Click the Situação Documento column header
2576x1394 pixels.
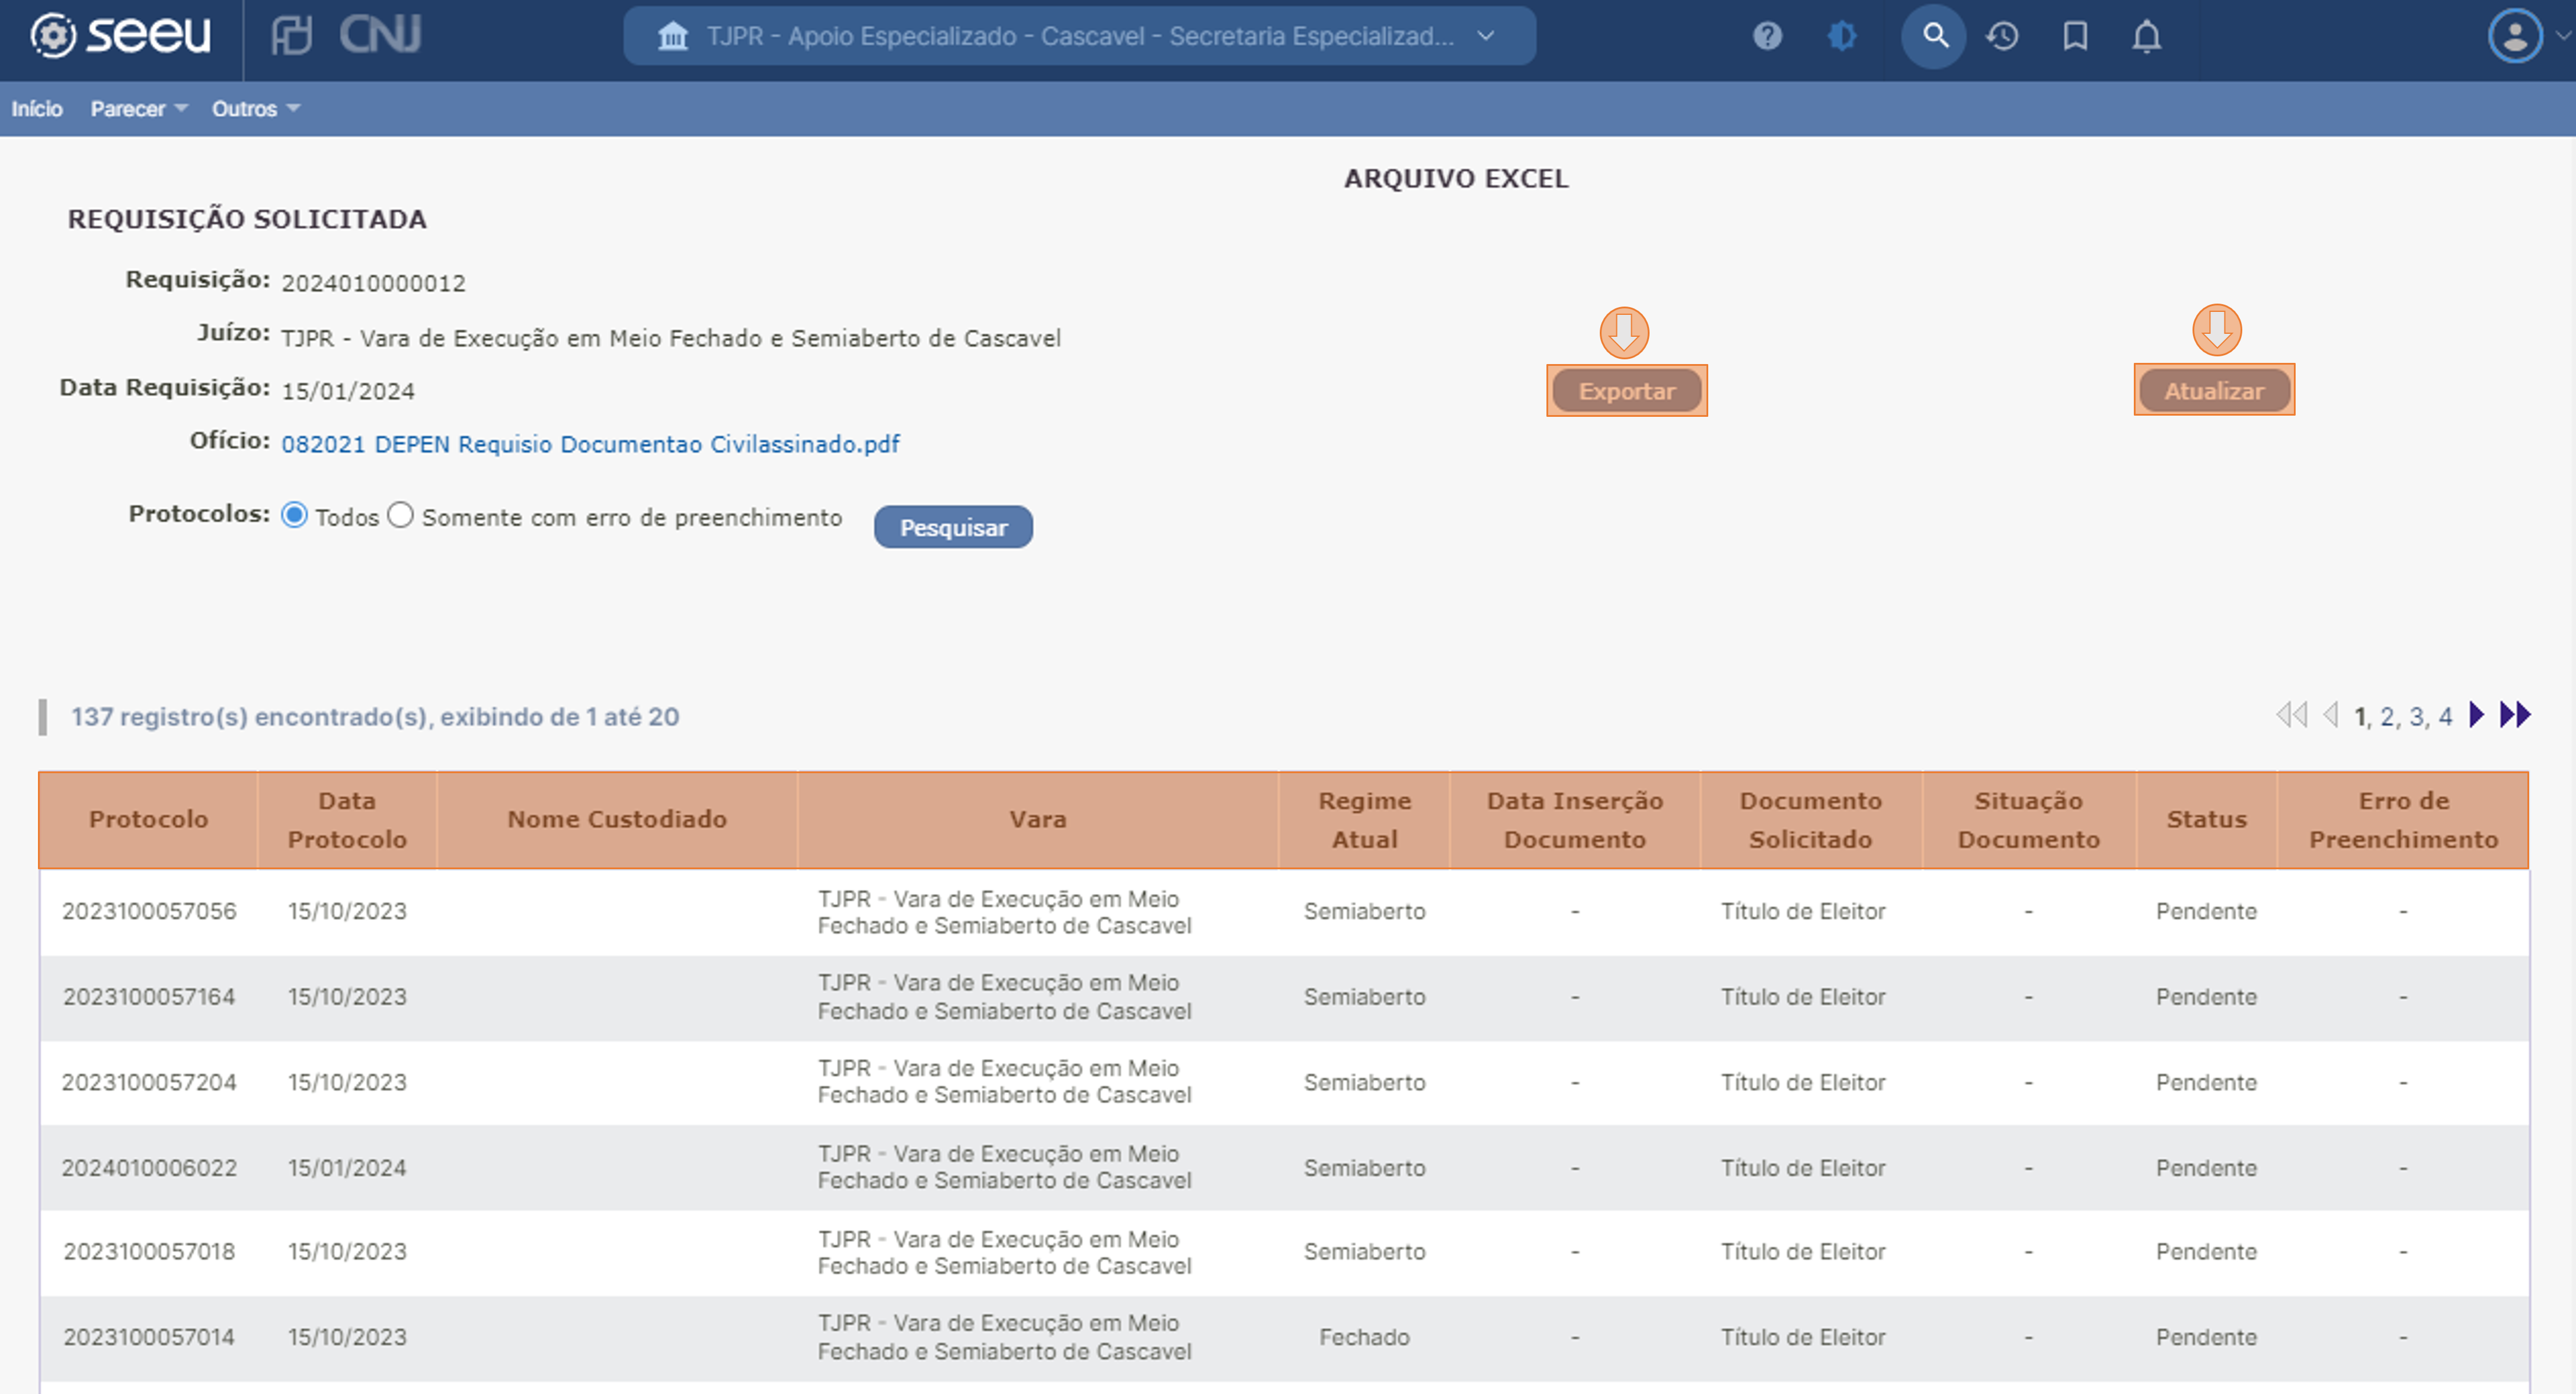2028,819
